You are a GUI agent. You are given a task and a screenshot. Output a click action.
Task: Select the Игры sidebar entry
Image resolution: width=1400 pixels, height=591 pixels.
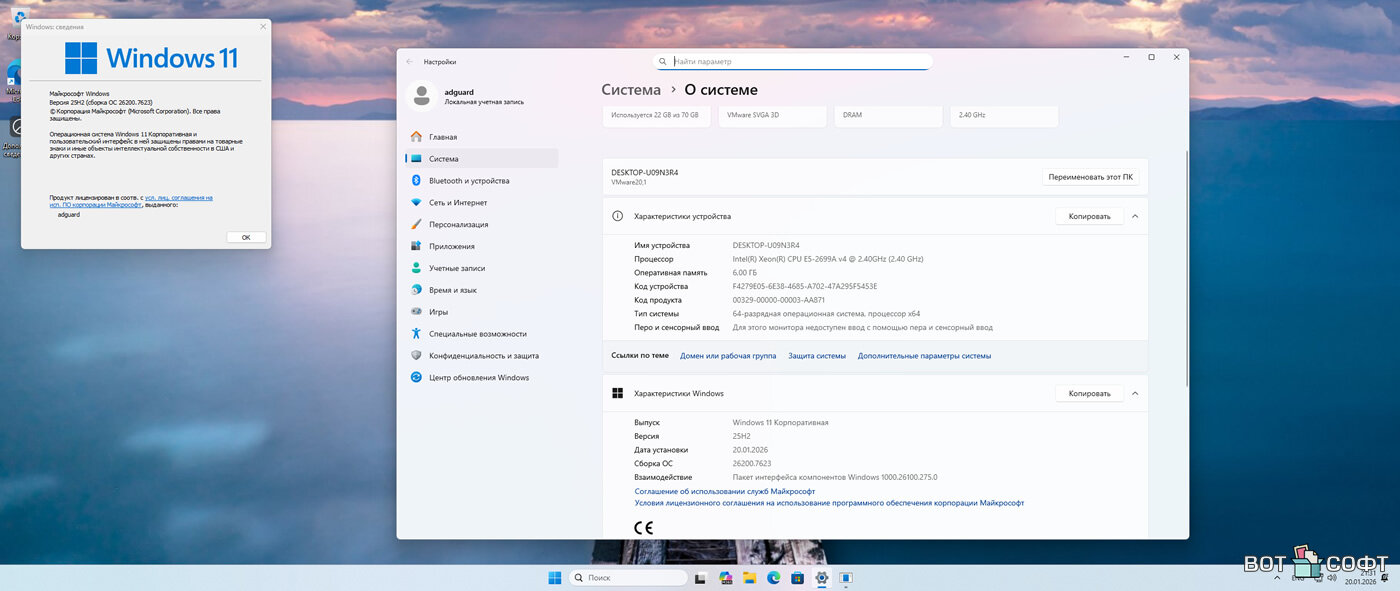438,312
